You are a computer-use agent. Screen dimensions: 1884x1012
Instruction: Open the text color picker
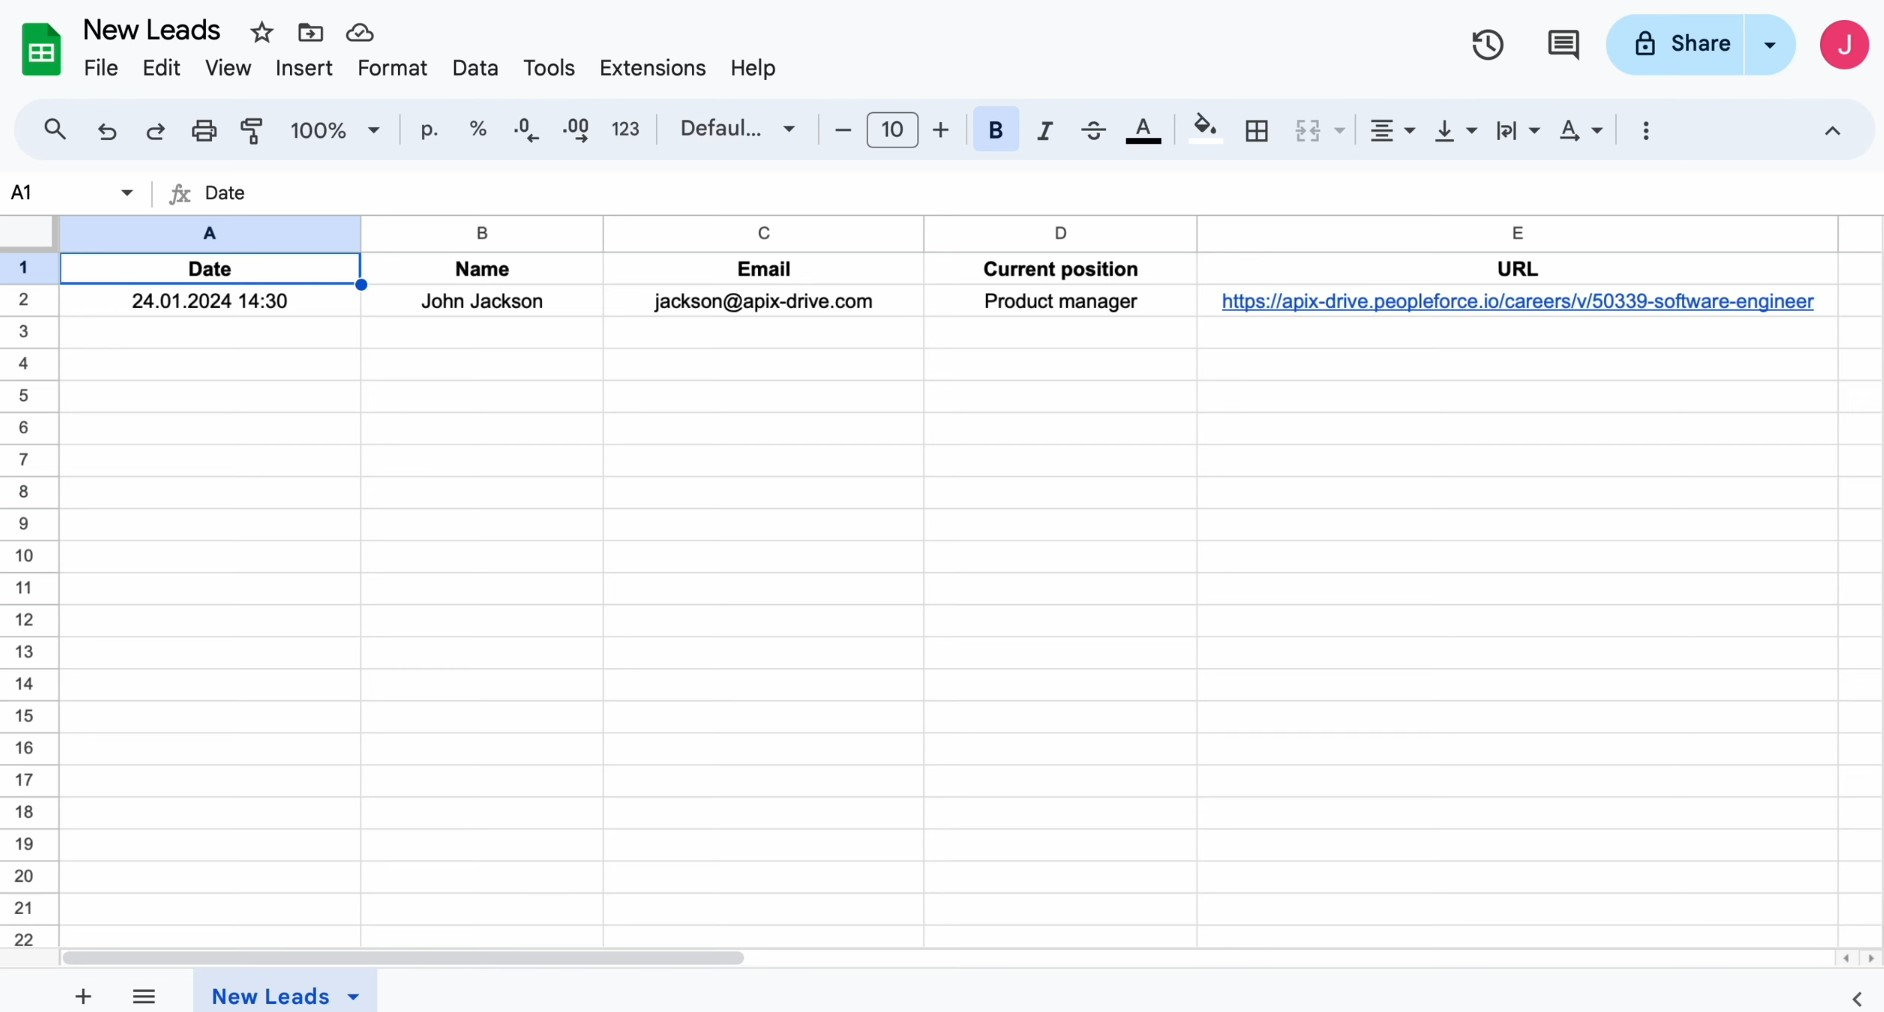[1144, 130]
